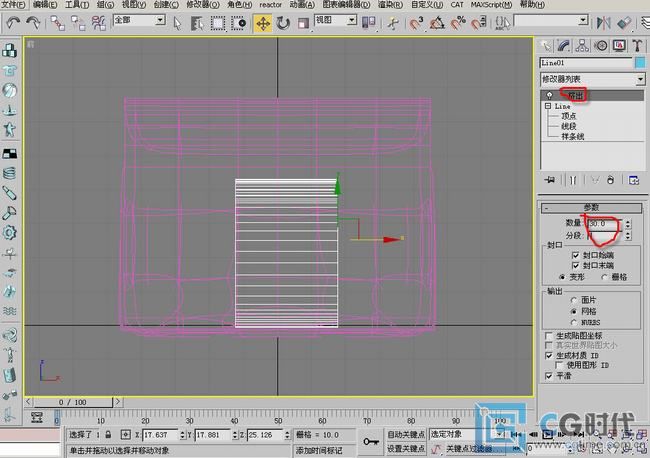Image resolution: width=650 pixels, height=458 pixels.
Task: Select the 栅格 radio button
Action: click(603, 276)
